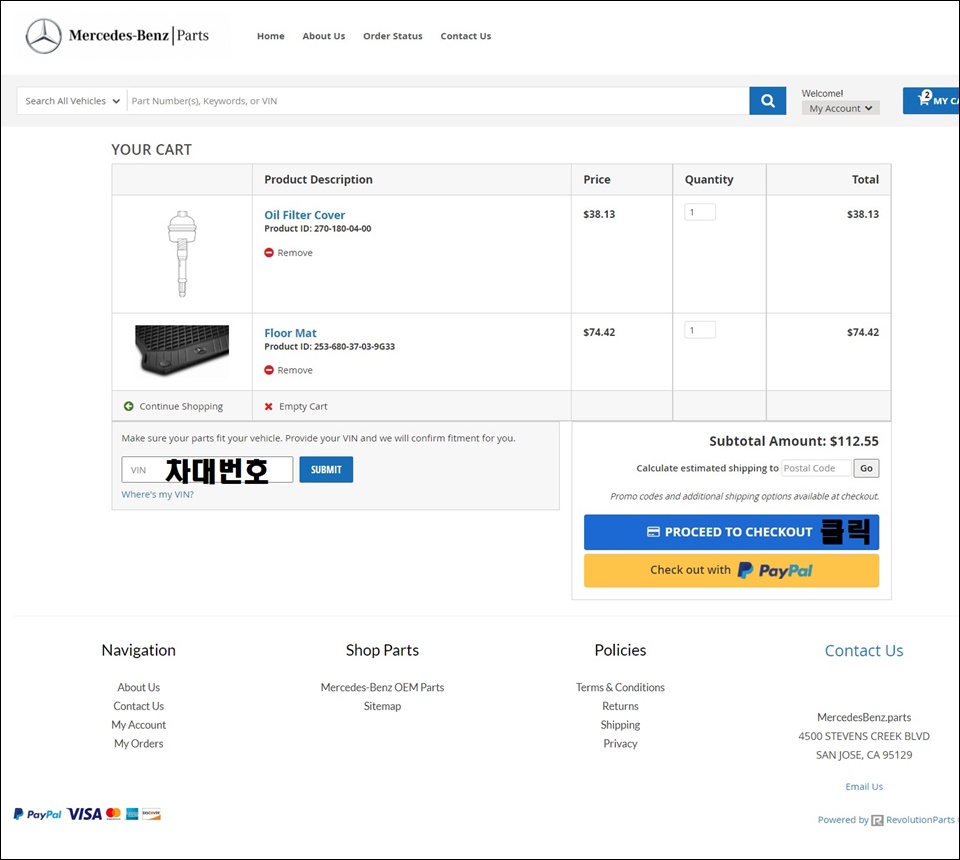This screenshot has height=860, width=960.
Task: Click Product ID 270-180-04-00 text
Action: tap(318, 228)
